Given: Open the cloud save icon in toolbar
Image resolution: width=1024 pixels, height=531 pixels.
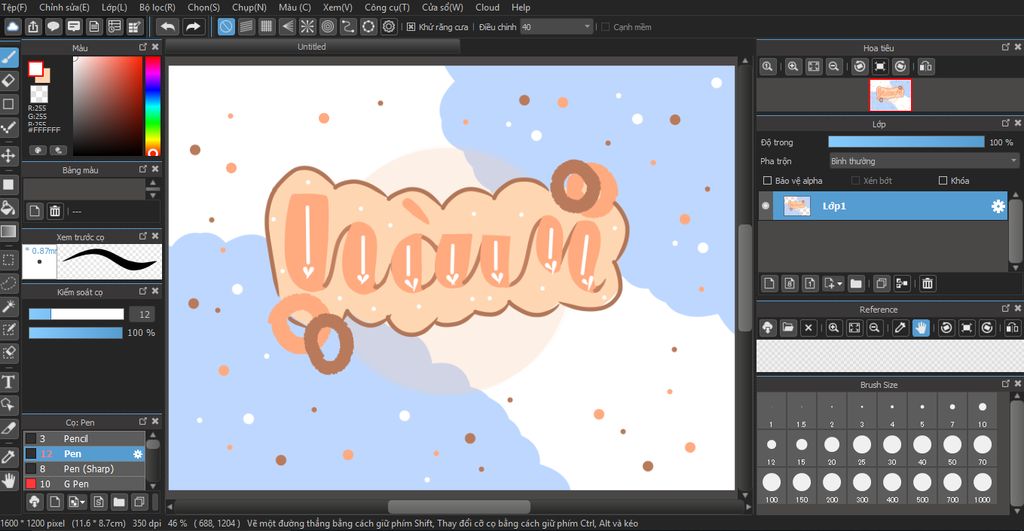Looking at the screenshot, I should (x=12, y=27).
